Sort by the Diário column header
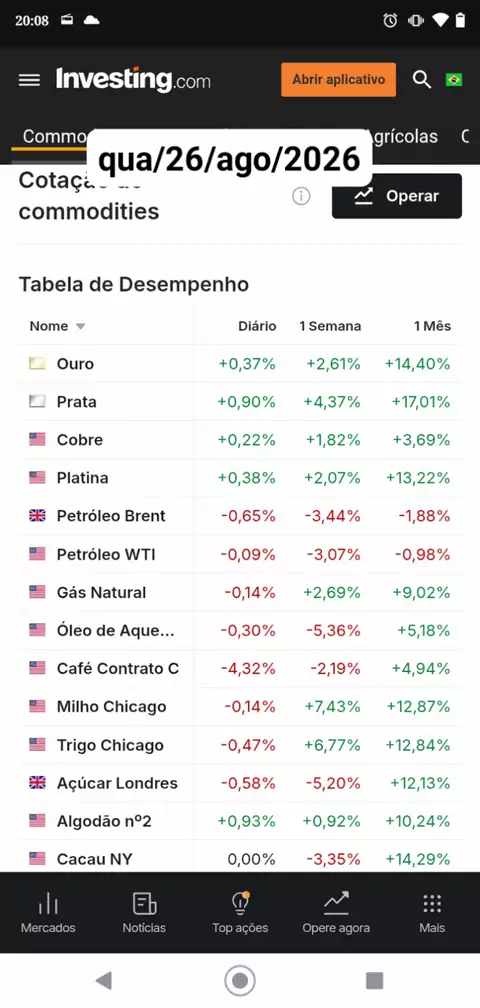Screen dimensions: 480x1008 click(257, 326)
